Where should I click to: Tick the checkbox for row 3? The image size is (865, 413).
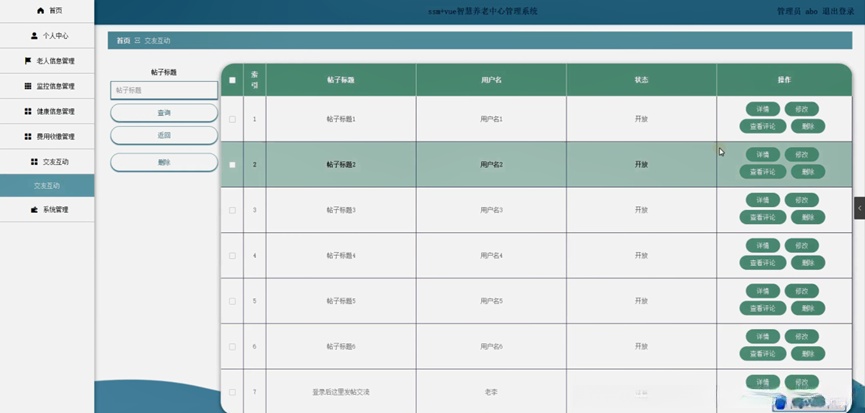pos(233,210)
